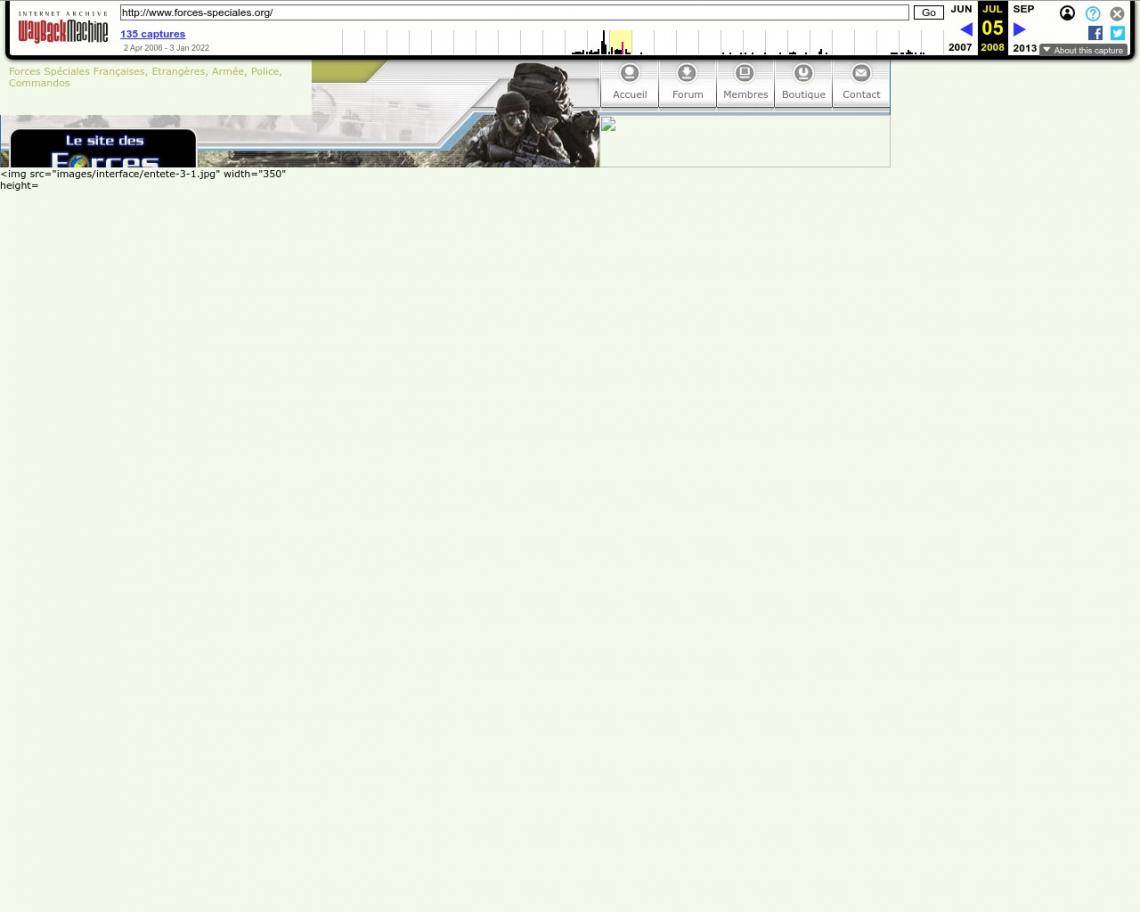Screen dimensions: 1140x912
Task: Open the Wayback Machine logo link
Action: 63,27
